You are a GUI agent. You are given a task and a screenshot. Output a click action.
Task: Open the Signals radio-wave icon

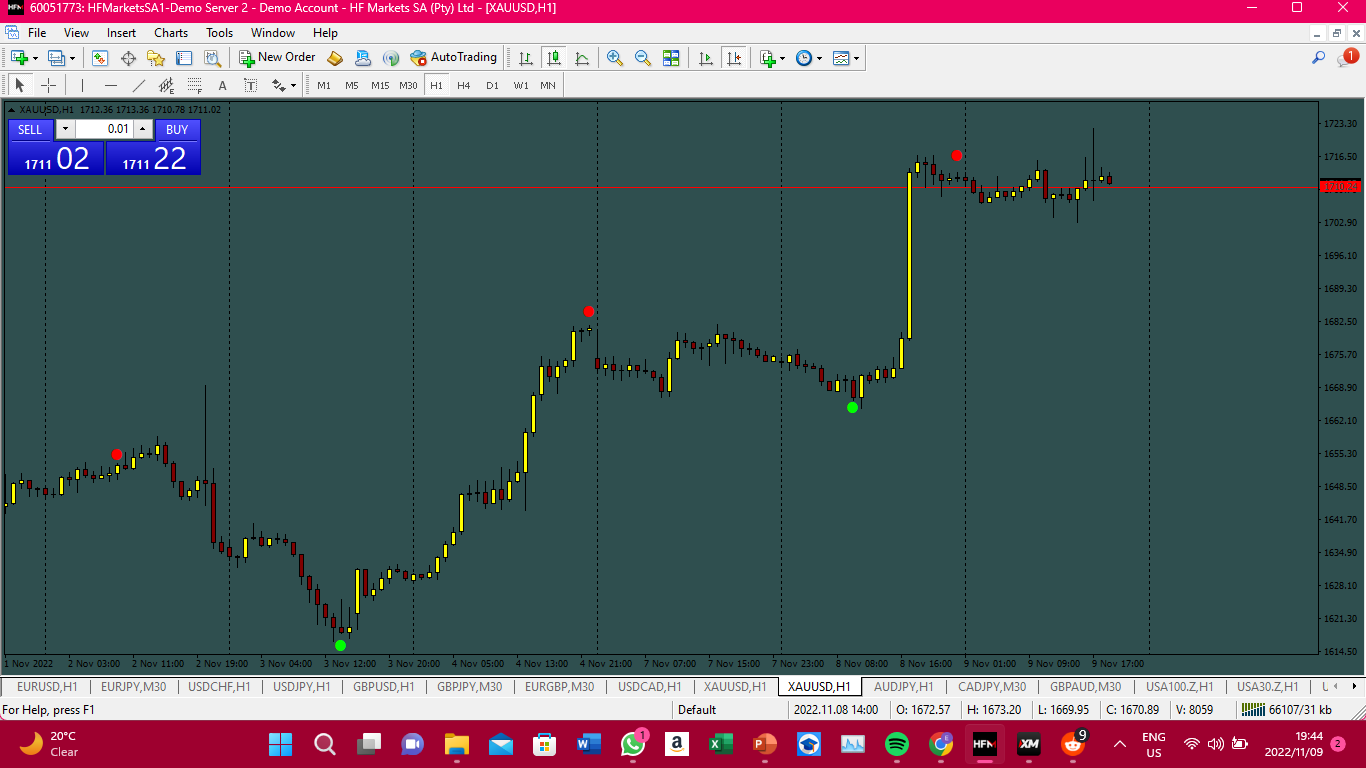(391, 58)
